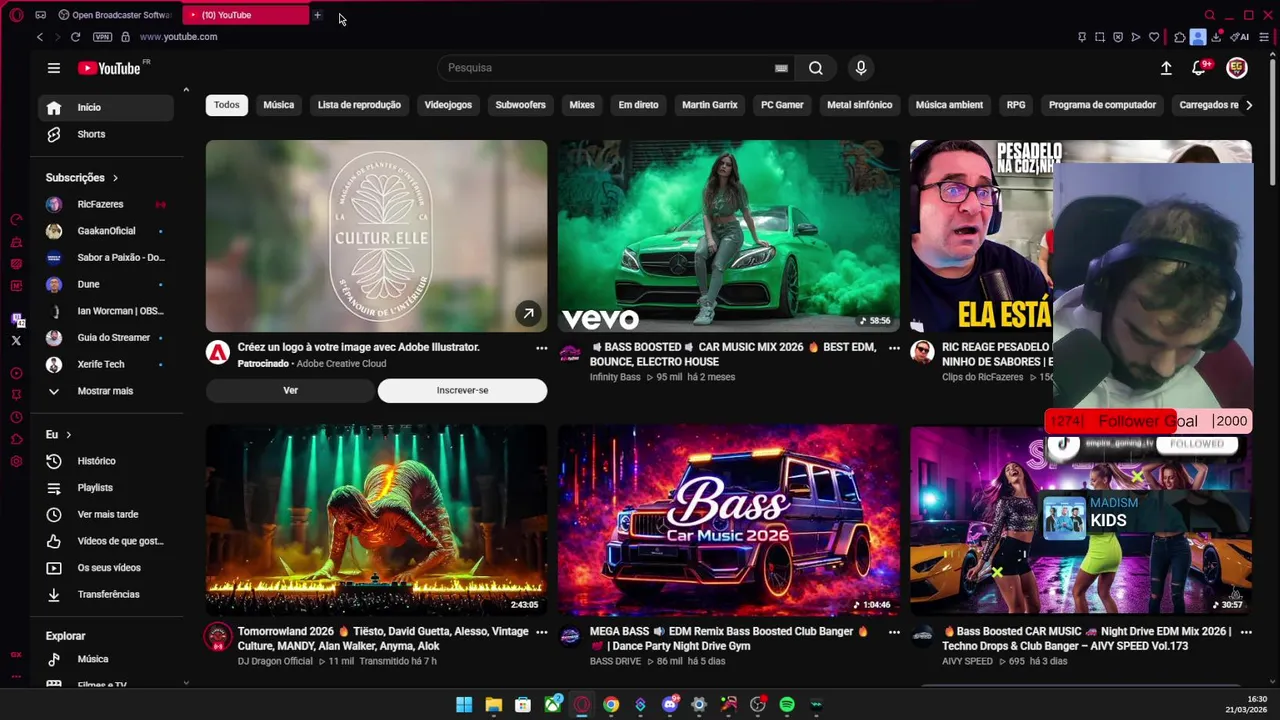Viewport: 1280px width, 720px height.
Task: Open Discord from the taskbar
Action: pos(670,705)
